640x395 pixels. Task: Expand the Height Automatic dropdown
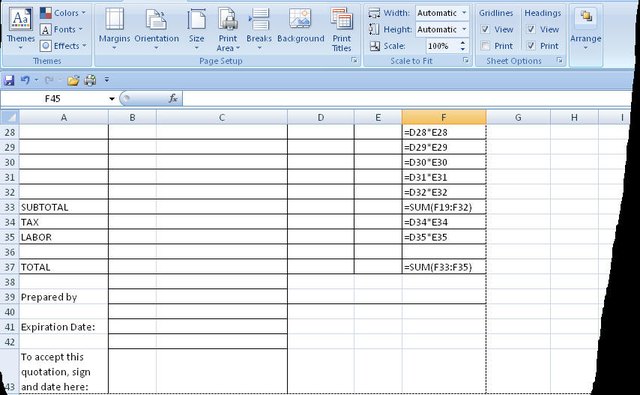pos(464,29)
